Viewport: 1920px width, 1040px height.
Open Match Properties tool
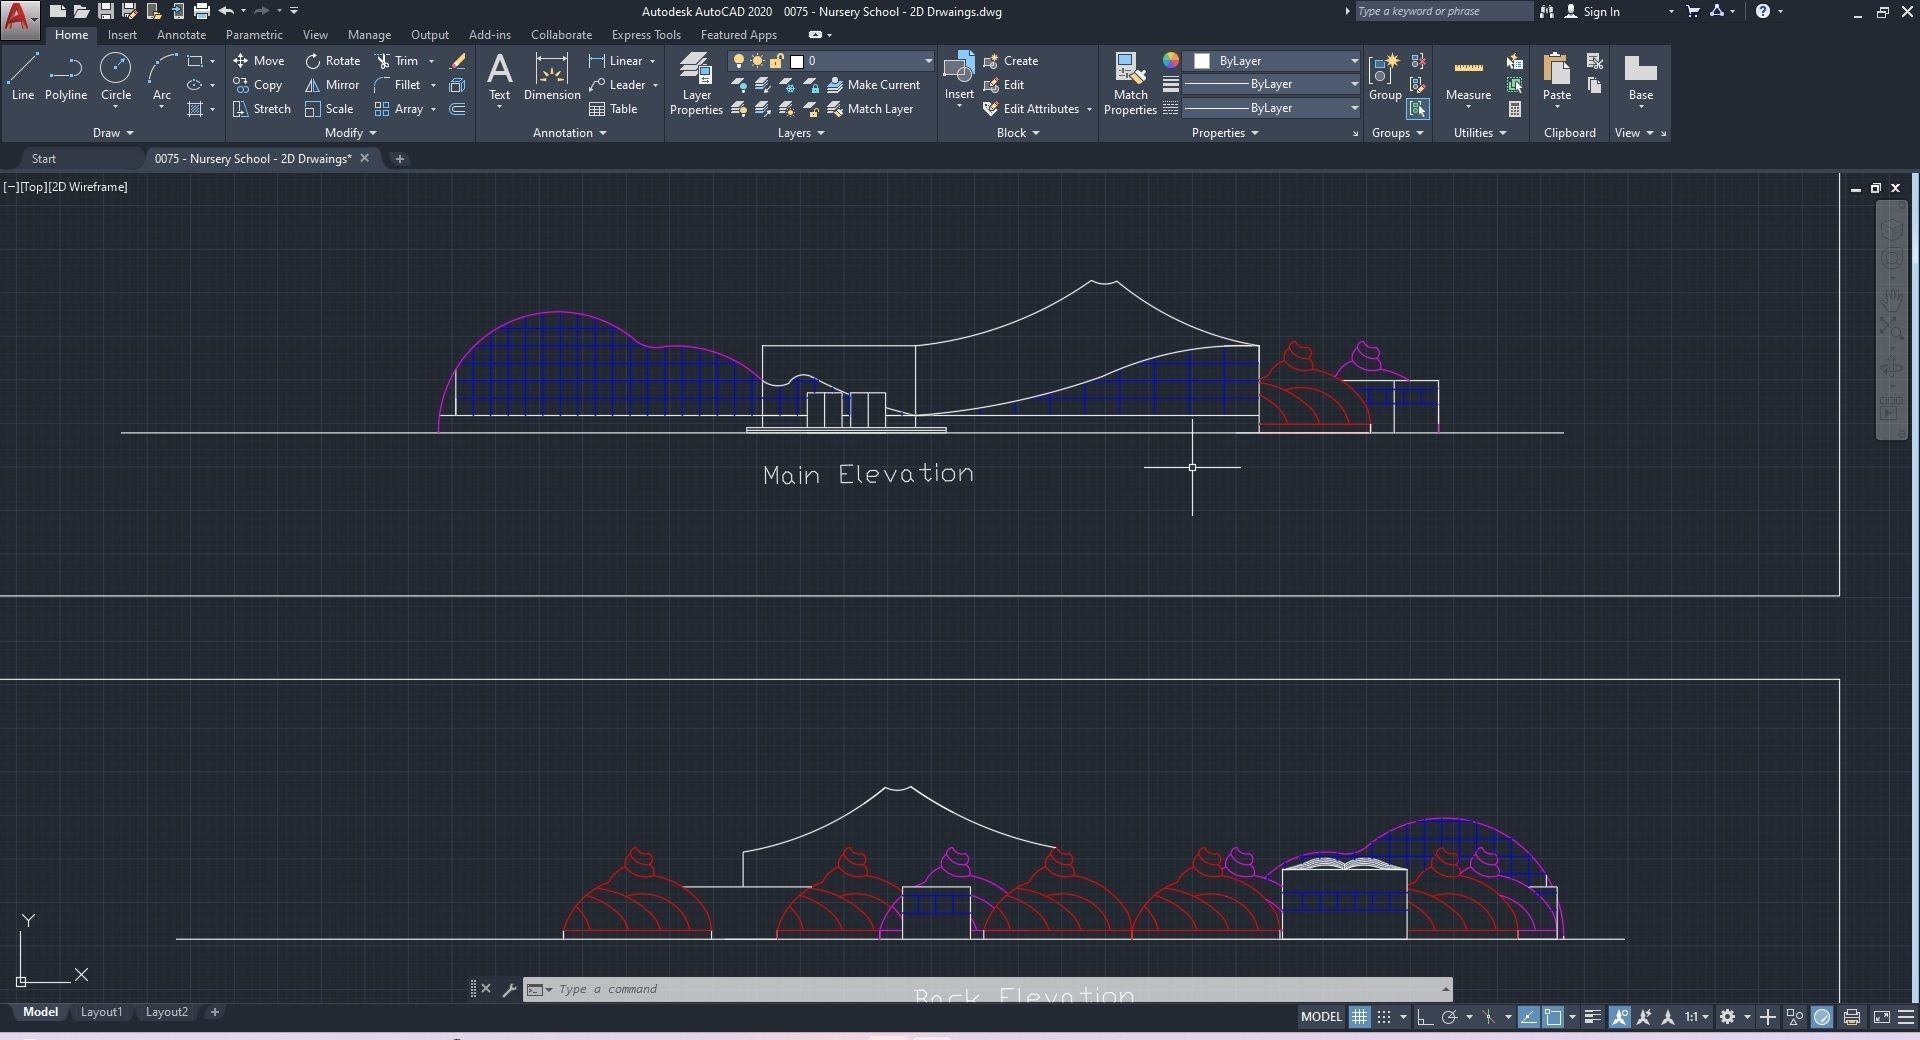tap(1130, 84)
